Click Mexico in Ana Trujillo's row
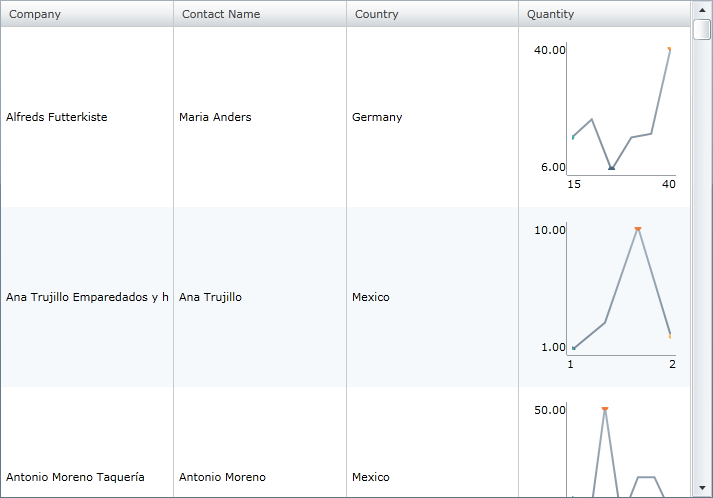Screen dimensions: 713x498 click(x=371, y=297)
